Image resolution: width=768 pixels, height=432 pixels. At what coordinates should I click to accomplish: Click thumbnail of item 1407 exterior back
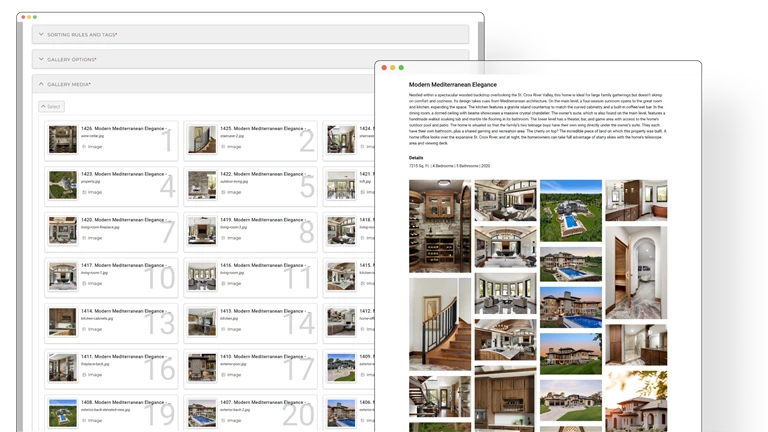[x=202, y=413]
